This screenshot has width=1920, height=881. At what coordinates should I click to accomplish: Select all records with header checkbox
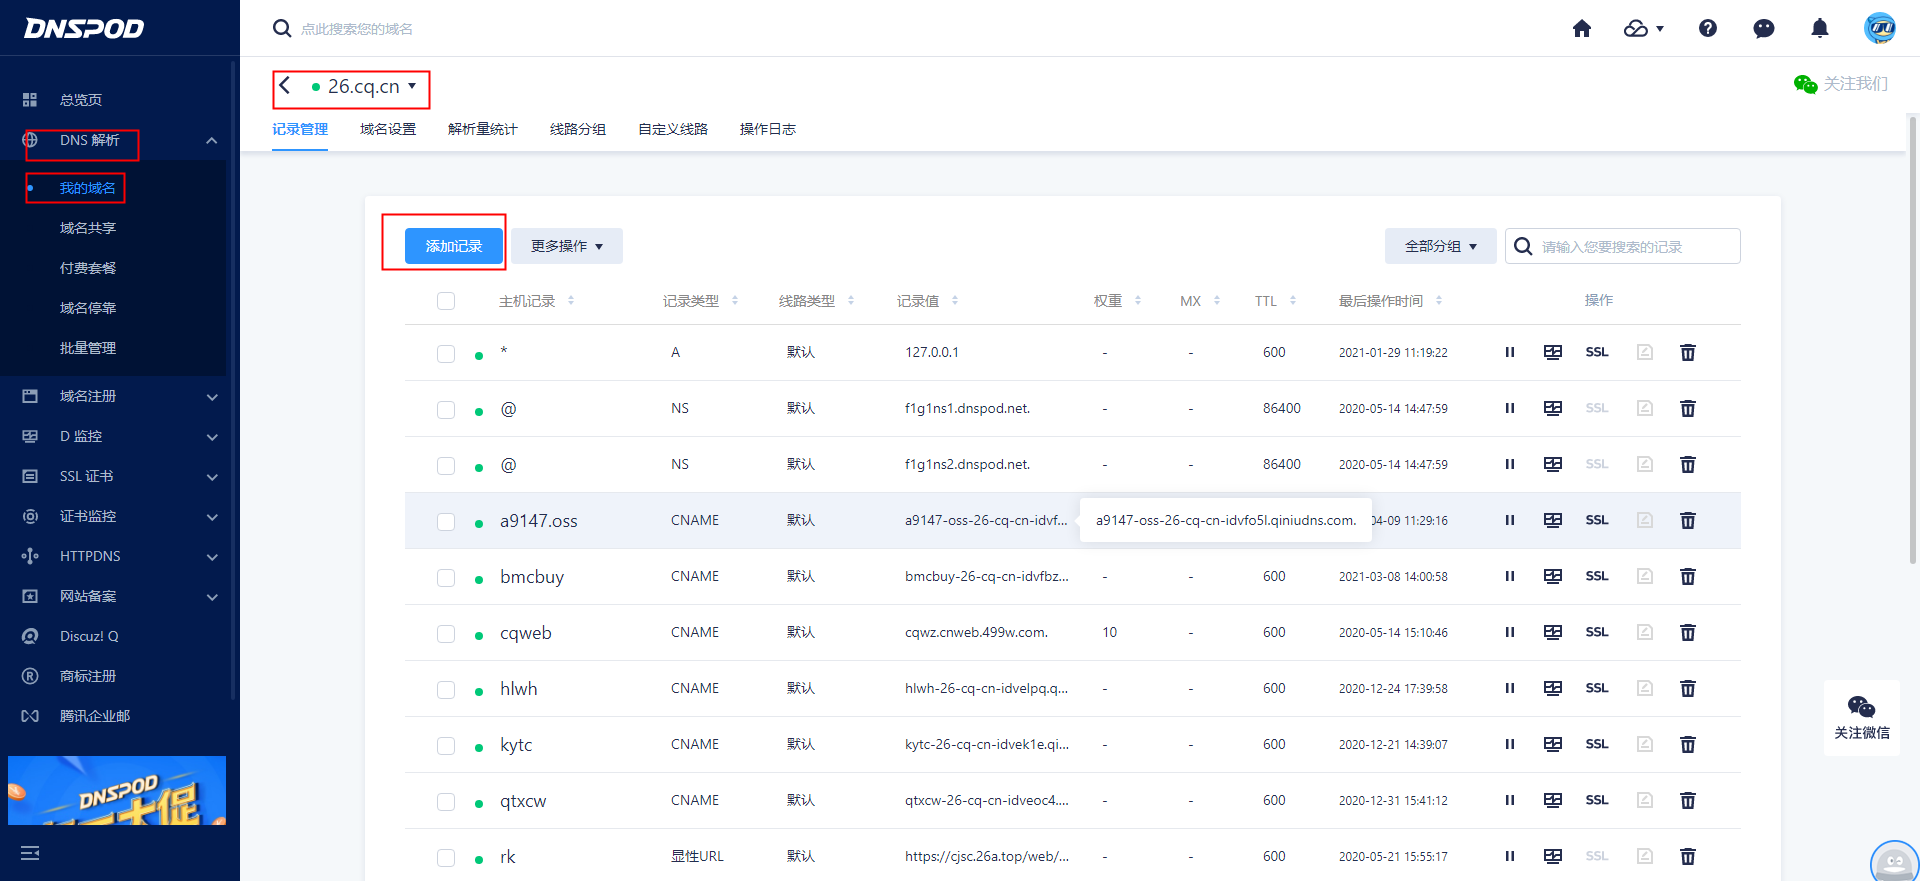pos(446,301)
